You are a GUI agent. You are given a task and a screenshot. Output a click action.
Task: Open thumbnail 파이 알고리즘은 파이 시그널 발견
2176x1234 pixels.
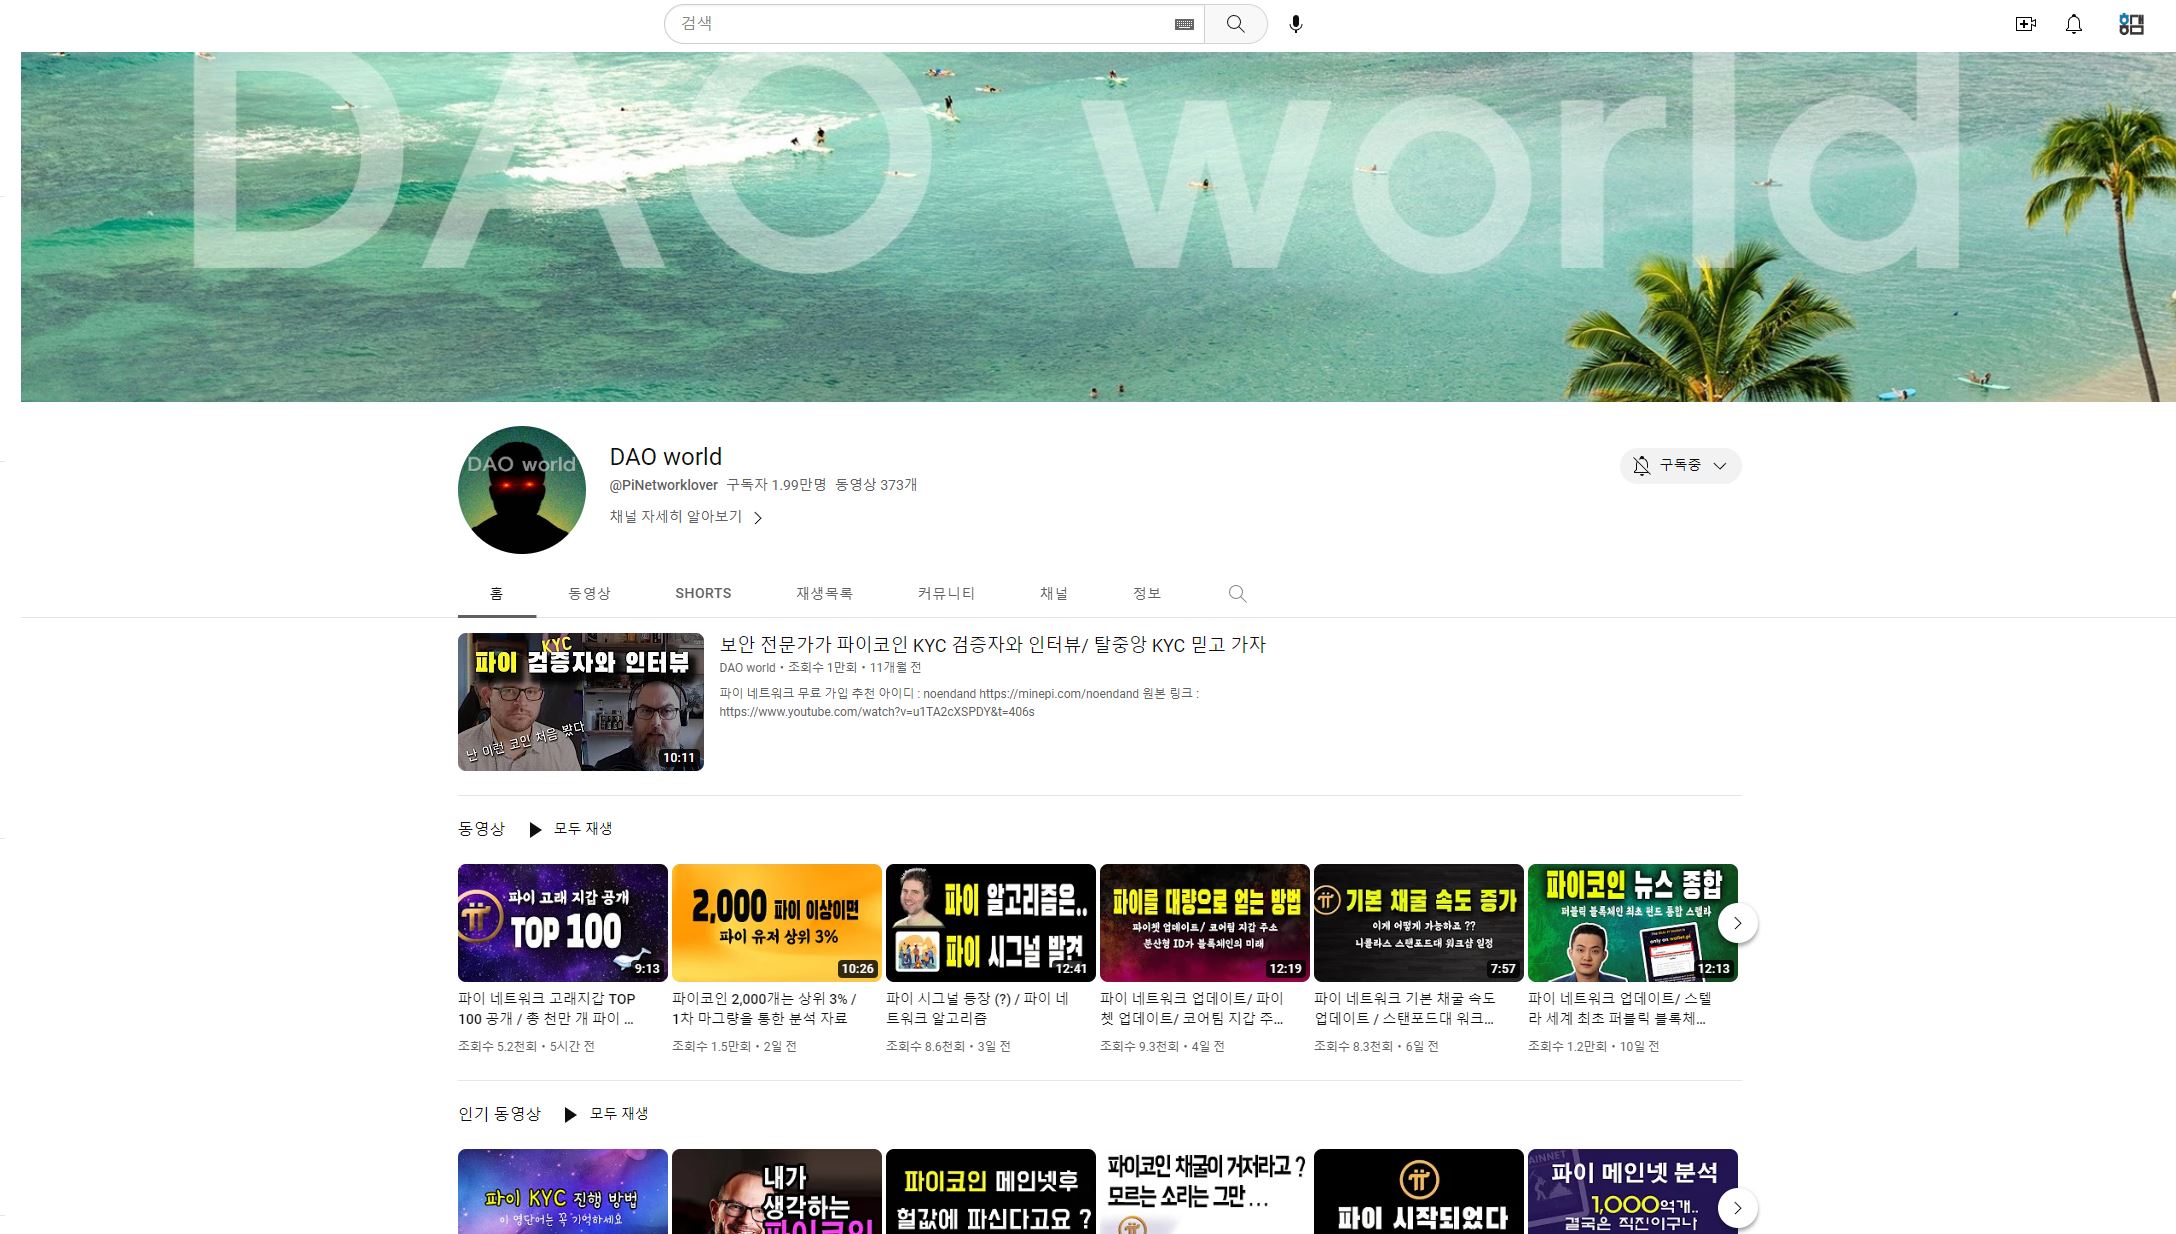[x=991, y=923]
